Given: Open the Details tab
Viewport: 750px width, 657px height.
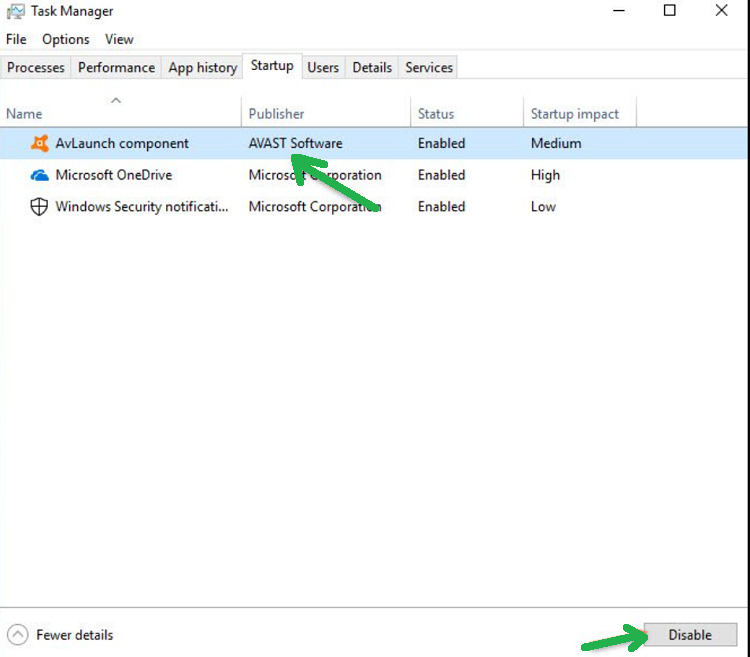Looking at the screenshot, I should pyautogui.click(x=372, y=67).
